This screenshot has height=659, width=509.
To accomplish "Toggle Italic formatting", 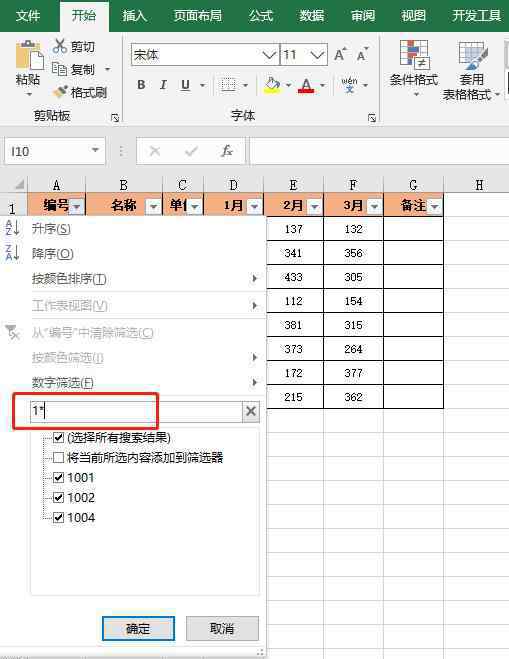I will (163, 85).
